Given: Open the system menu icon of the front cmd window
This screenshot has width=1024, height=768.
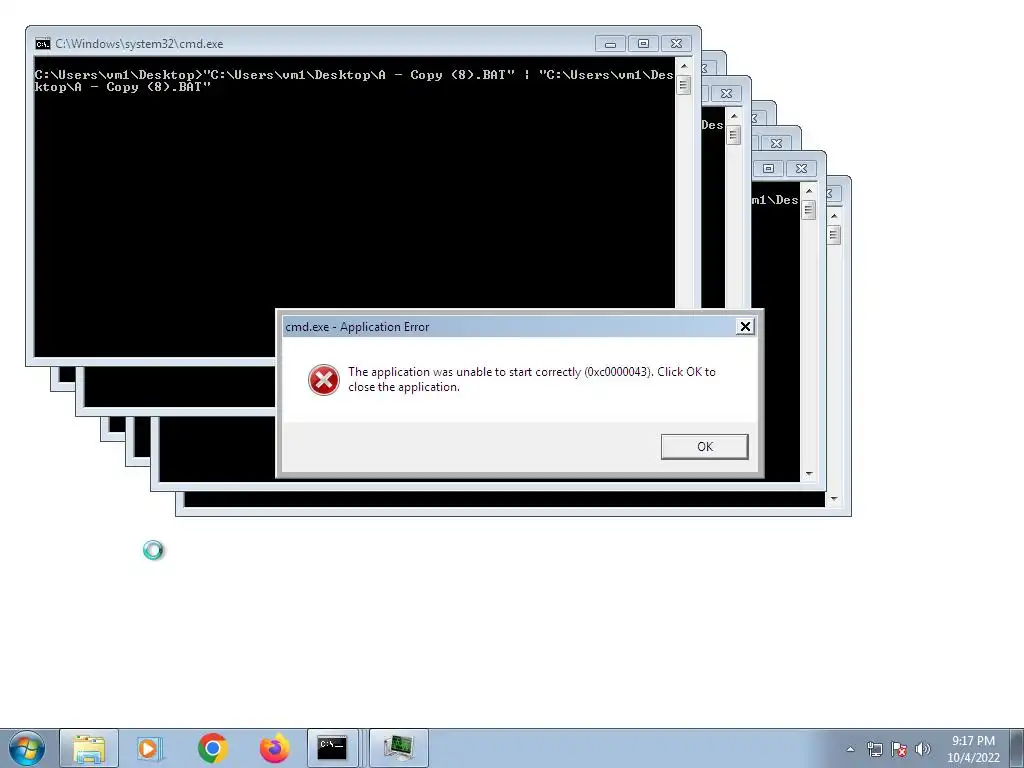Looking at the screenshot, I should 42,44.
